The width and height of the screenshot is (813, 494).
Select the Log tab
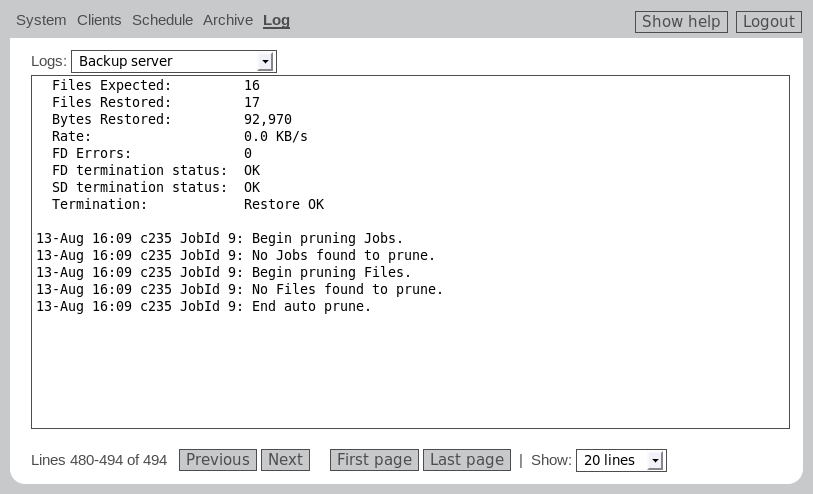(276, 20)
